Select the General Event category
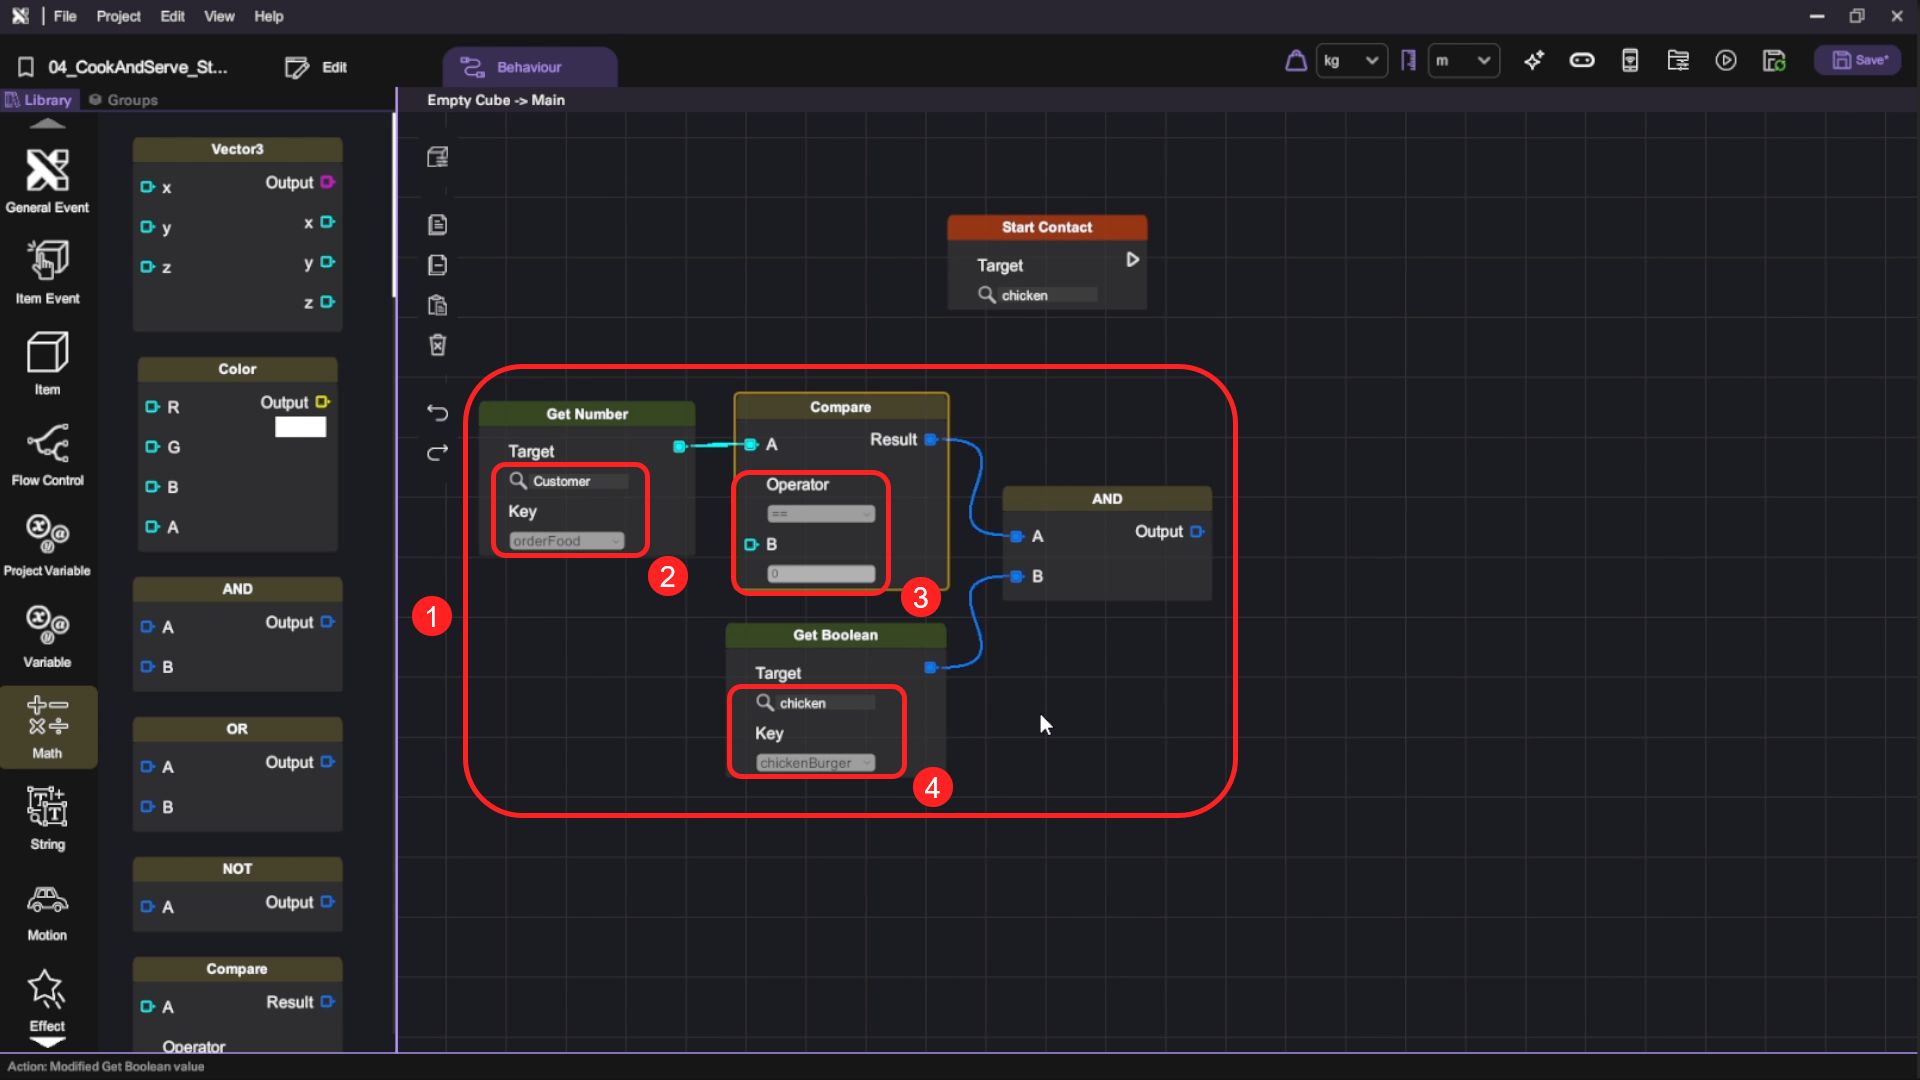The image size is (1920, 1080). click(47, 180)
